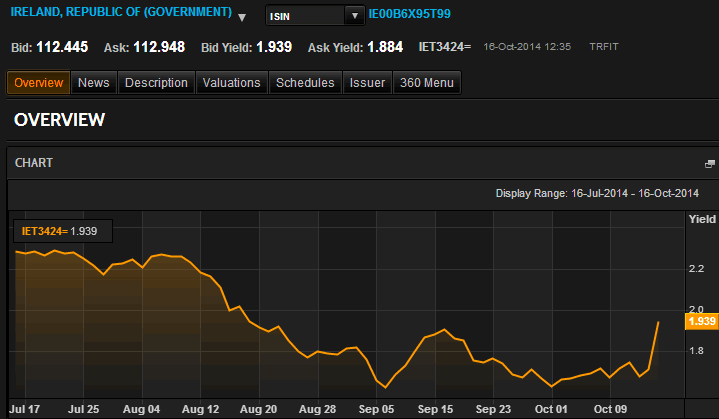Go to the Valuations tab
719x419 pixels.
click(x=231, y=83)
